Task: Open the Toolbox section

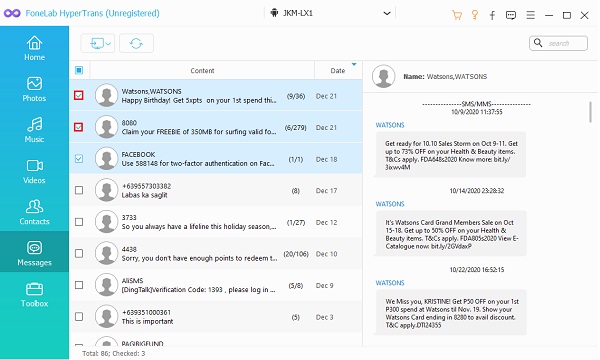Action: point(34,295)
